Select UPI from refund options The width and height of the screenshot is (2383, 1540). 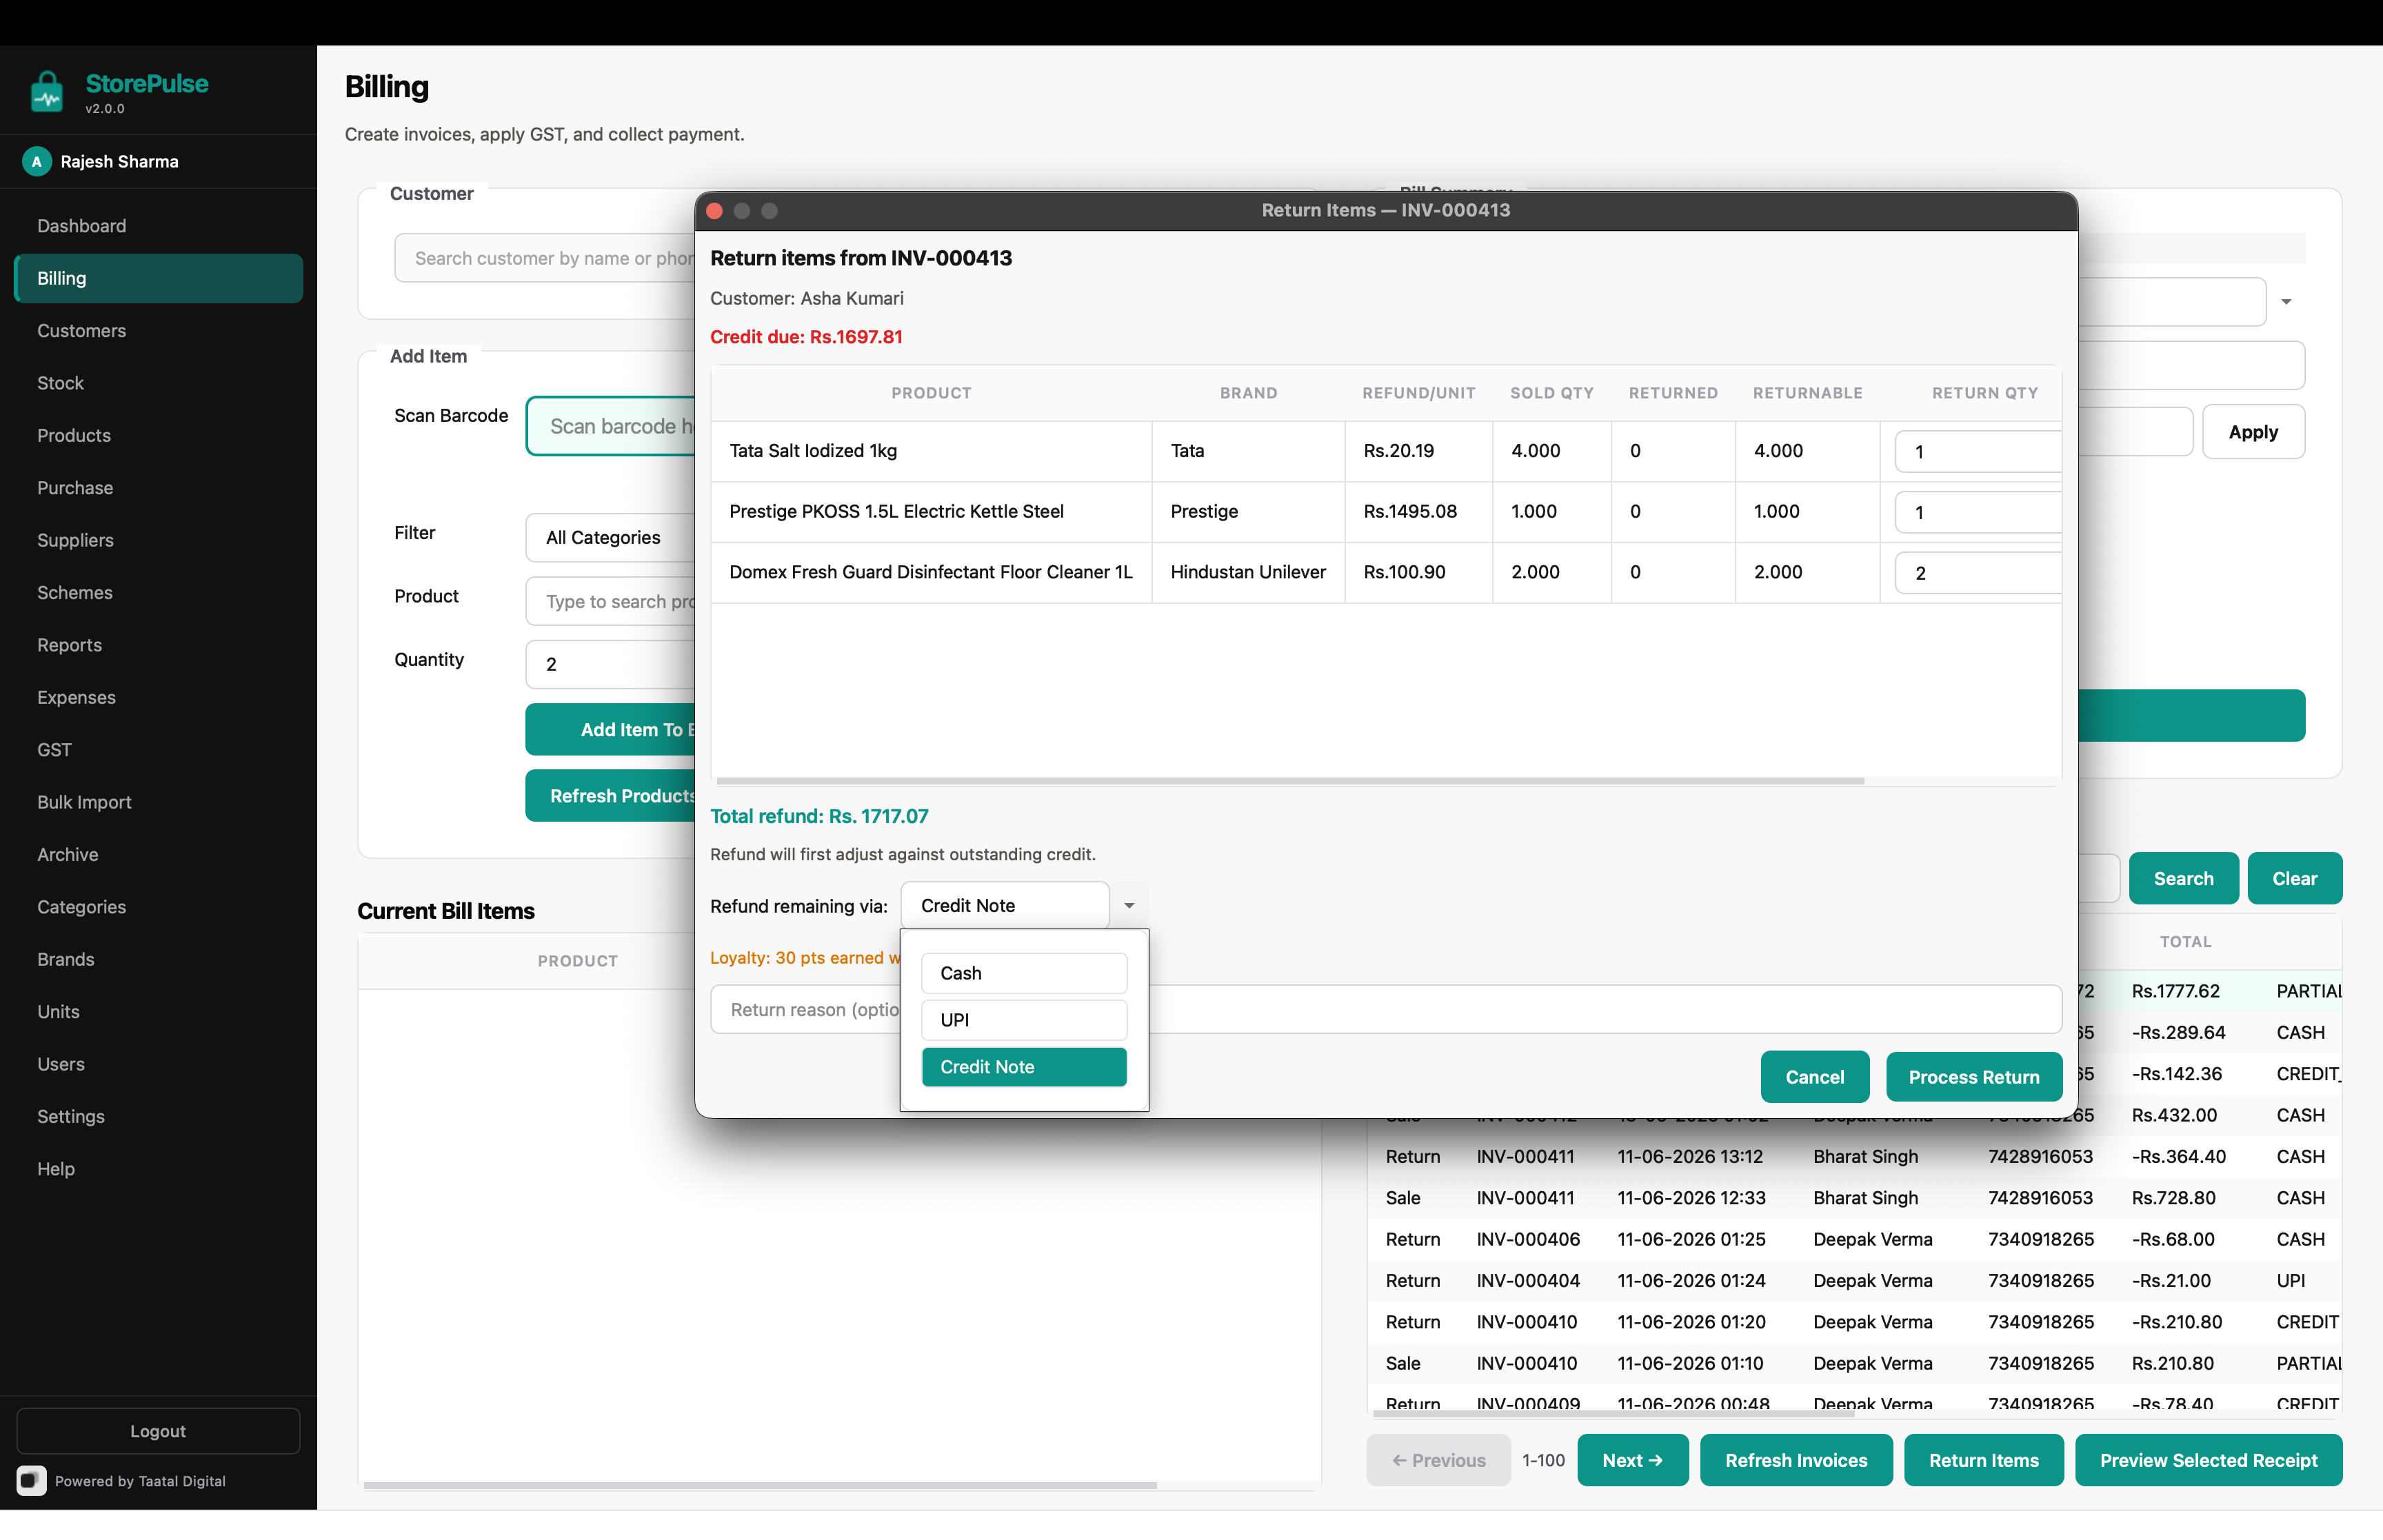(1024, 1020)
